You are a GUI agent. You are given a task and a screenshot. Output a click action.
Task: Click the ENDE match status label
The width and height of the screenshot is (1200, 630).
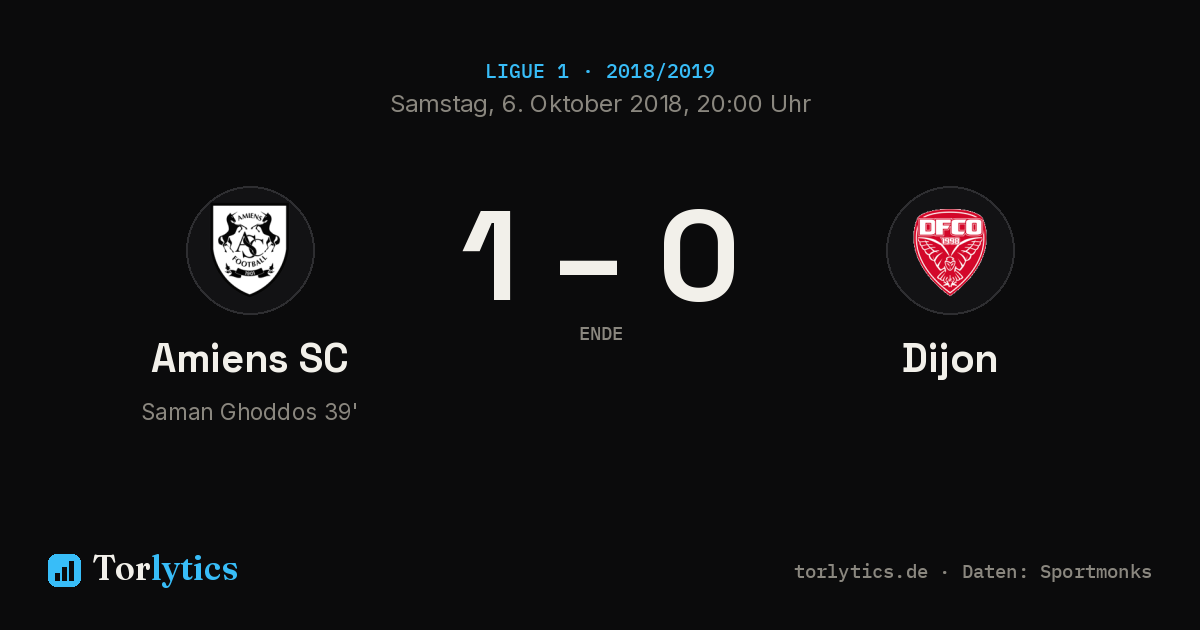pyautogui.click(x=601, y=334)
